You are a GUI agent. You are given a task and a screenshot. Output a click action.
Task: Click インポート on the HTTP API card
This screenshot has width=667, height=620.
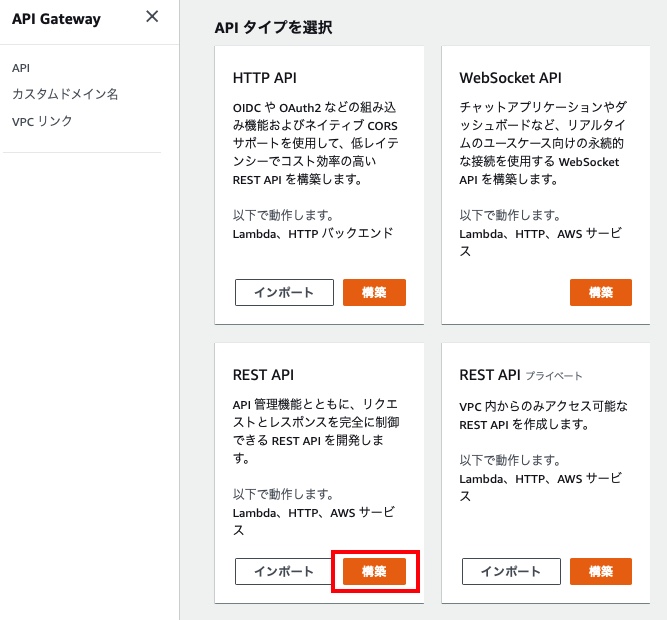tap(284, 292)
